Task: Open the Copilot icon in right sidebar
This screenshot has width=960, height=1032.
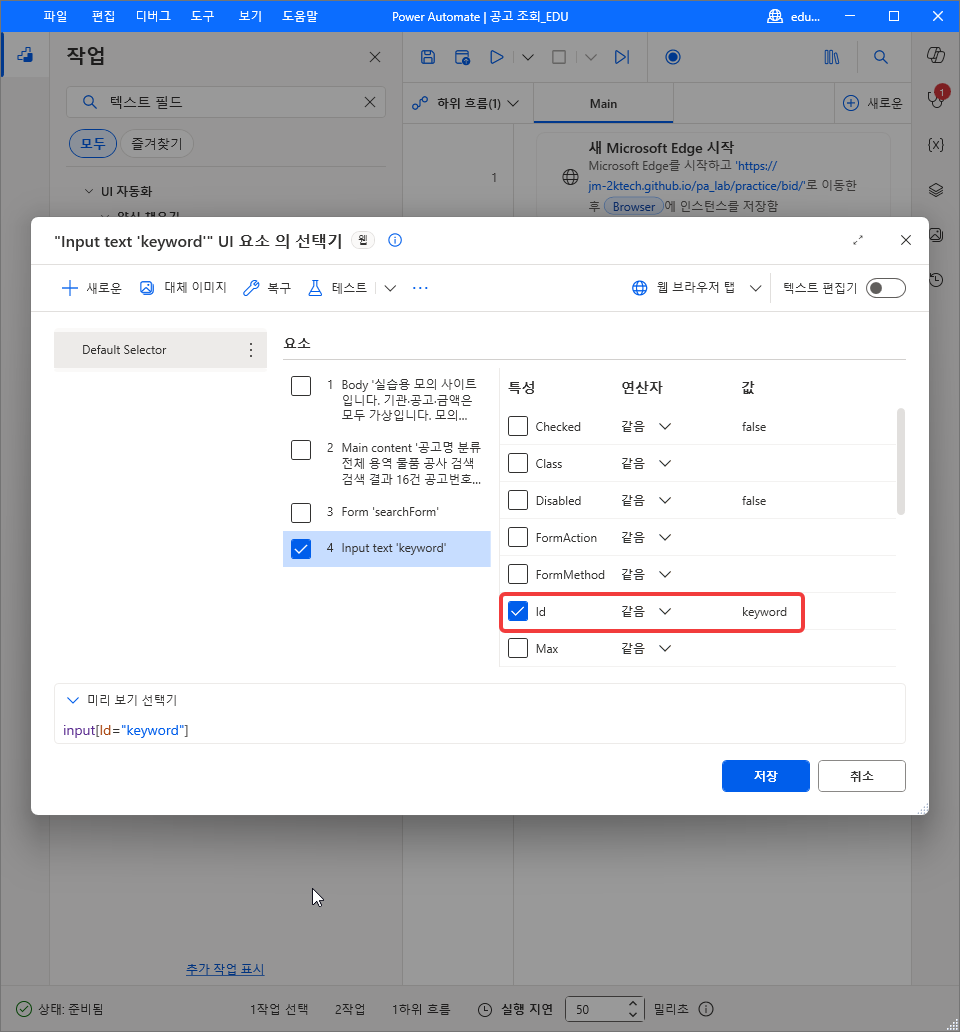Action: click(x=936, y=55)
